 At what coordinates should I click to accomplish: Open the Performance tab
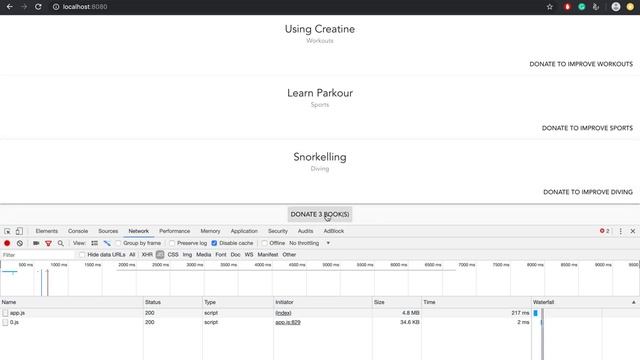175,231
